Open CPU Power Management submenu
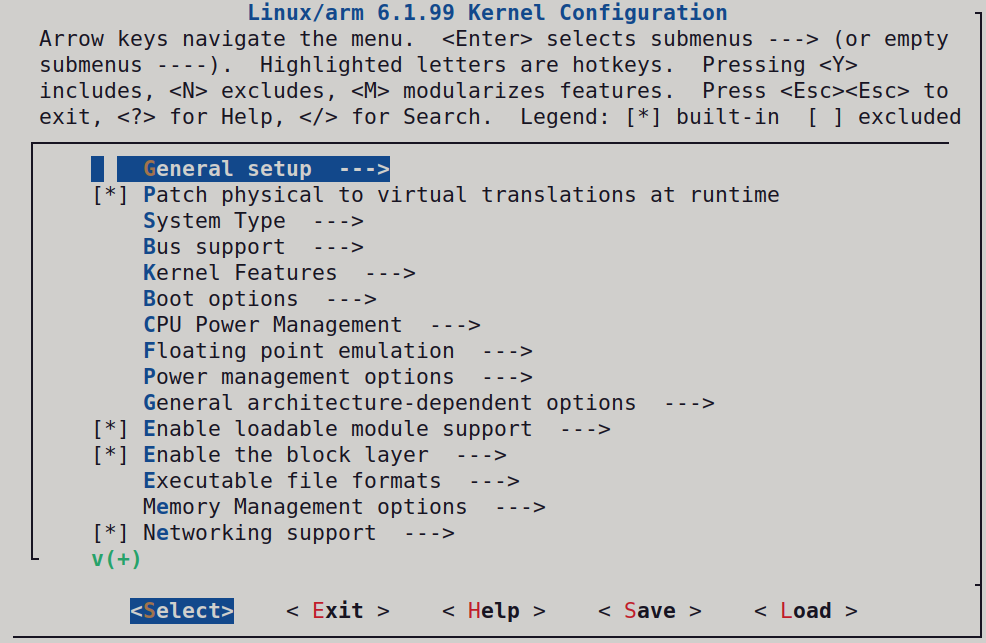The height and width of the screenshot is (643, 986). coord(311,325)
